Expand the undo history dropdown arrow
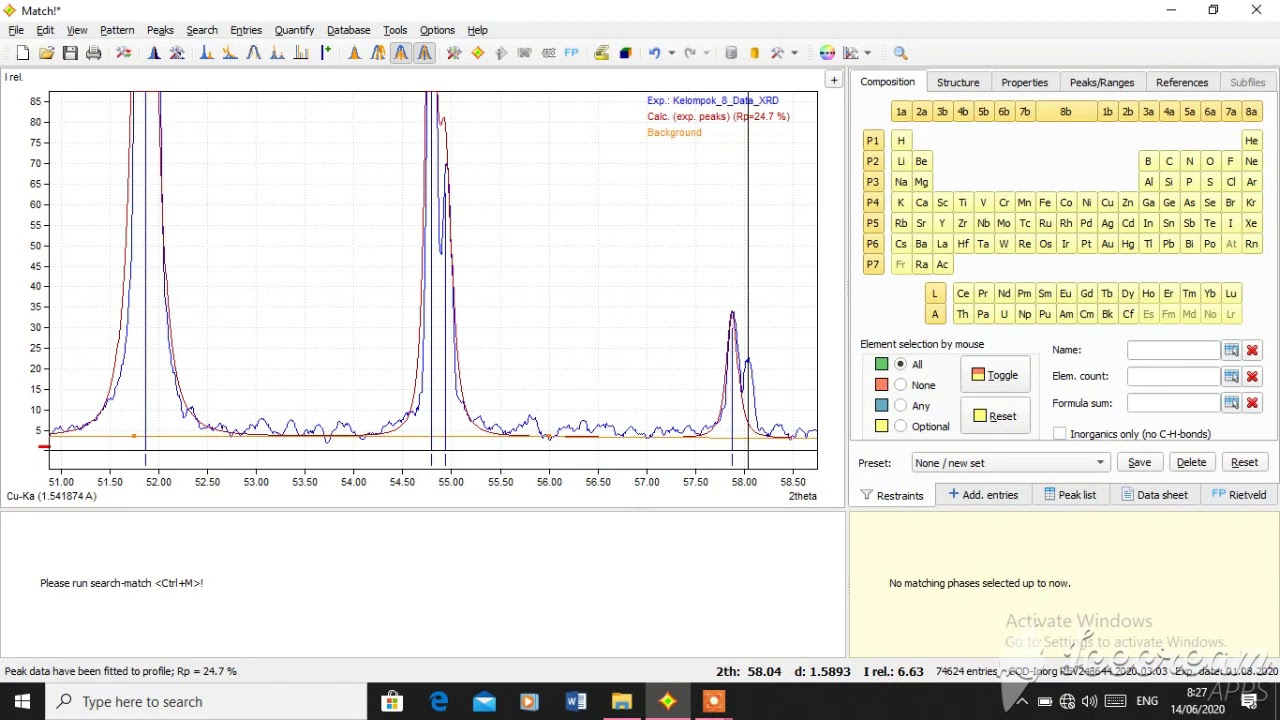 point(671,53)
